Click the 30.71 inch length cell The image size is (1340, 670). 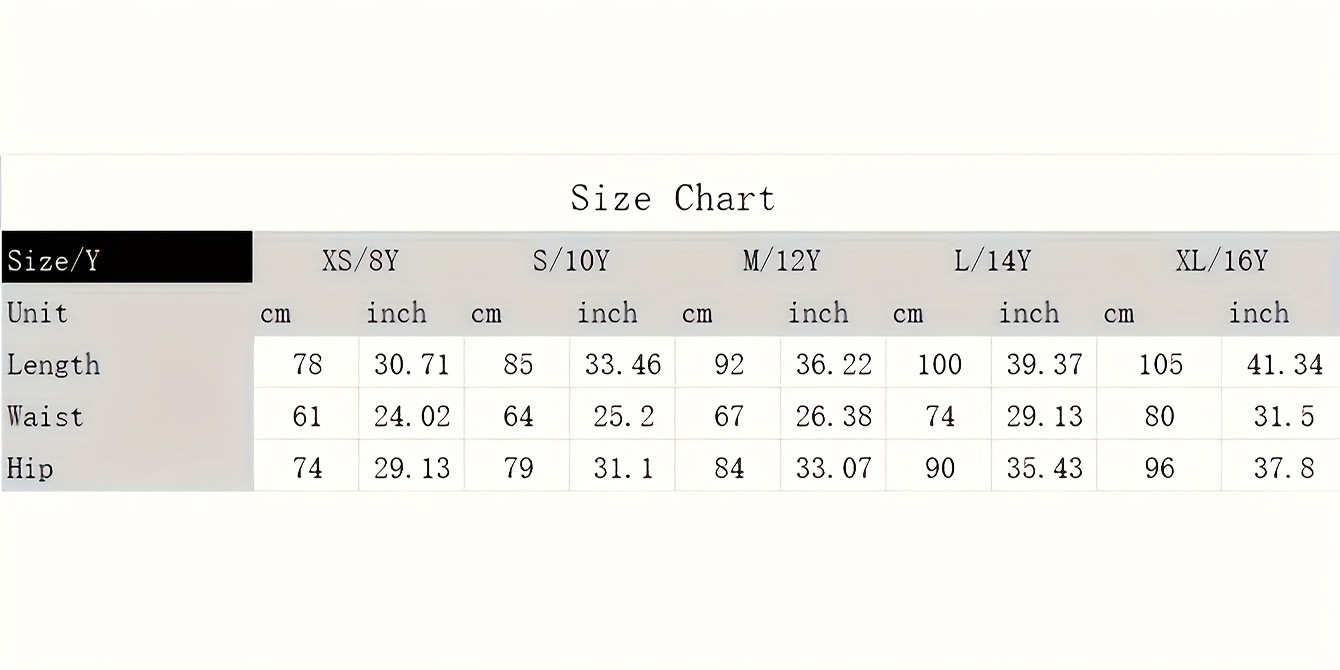click(x=411, y=364)
